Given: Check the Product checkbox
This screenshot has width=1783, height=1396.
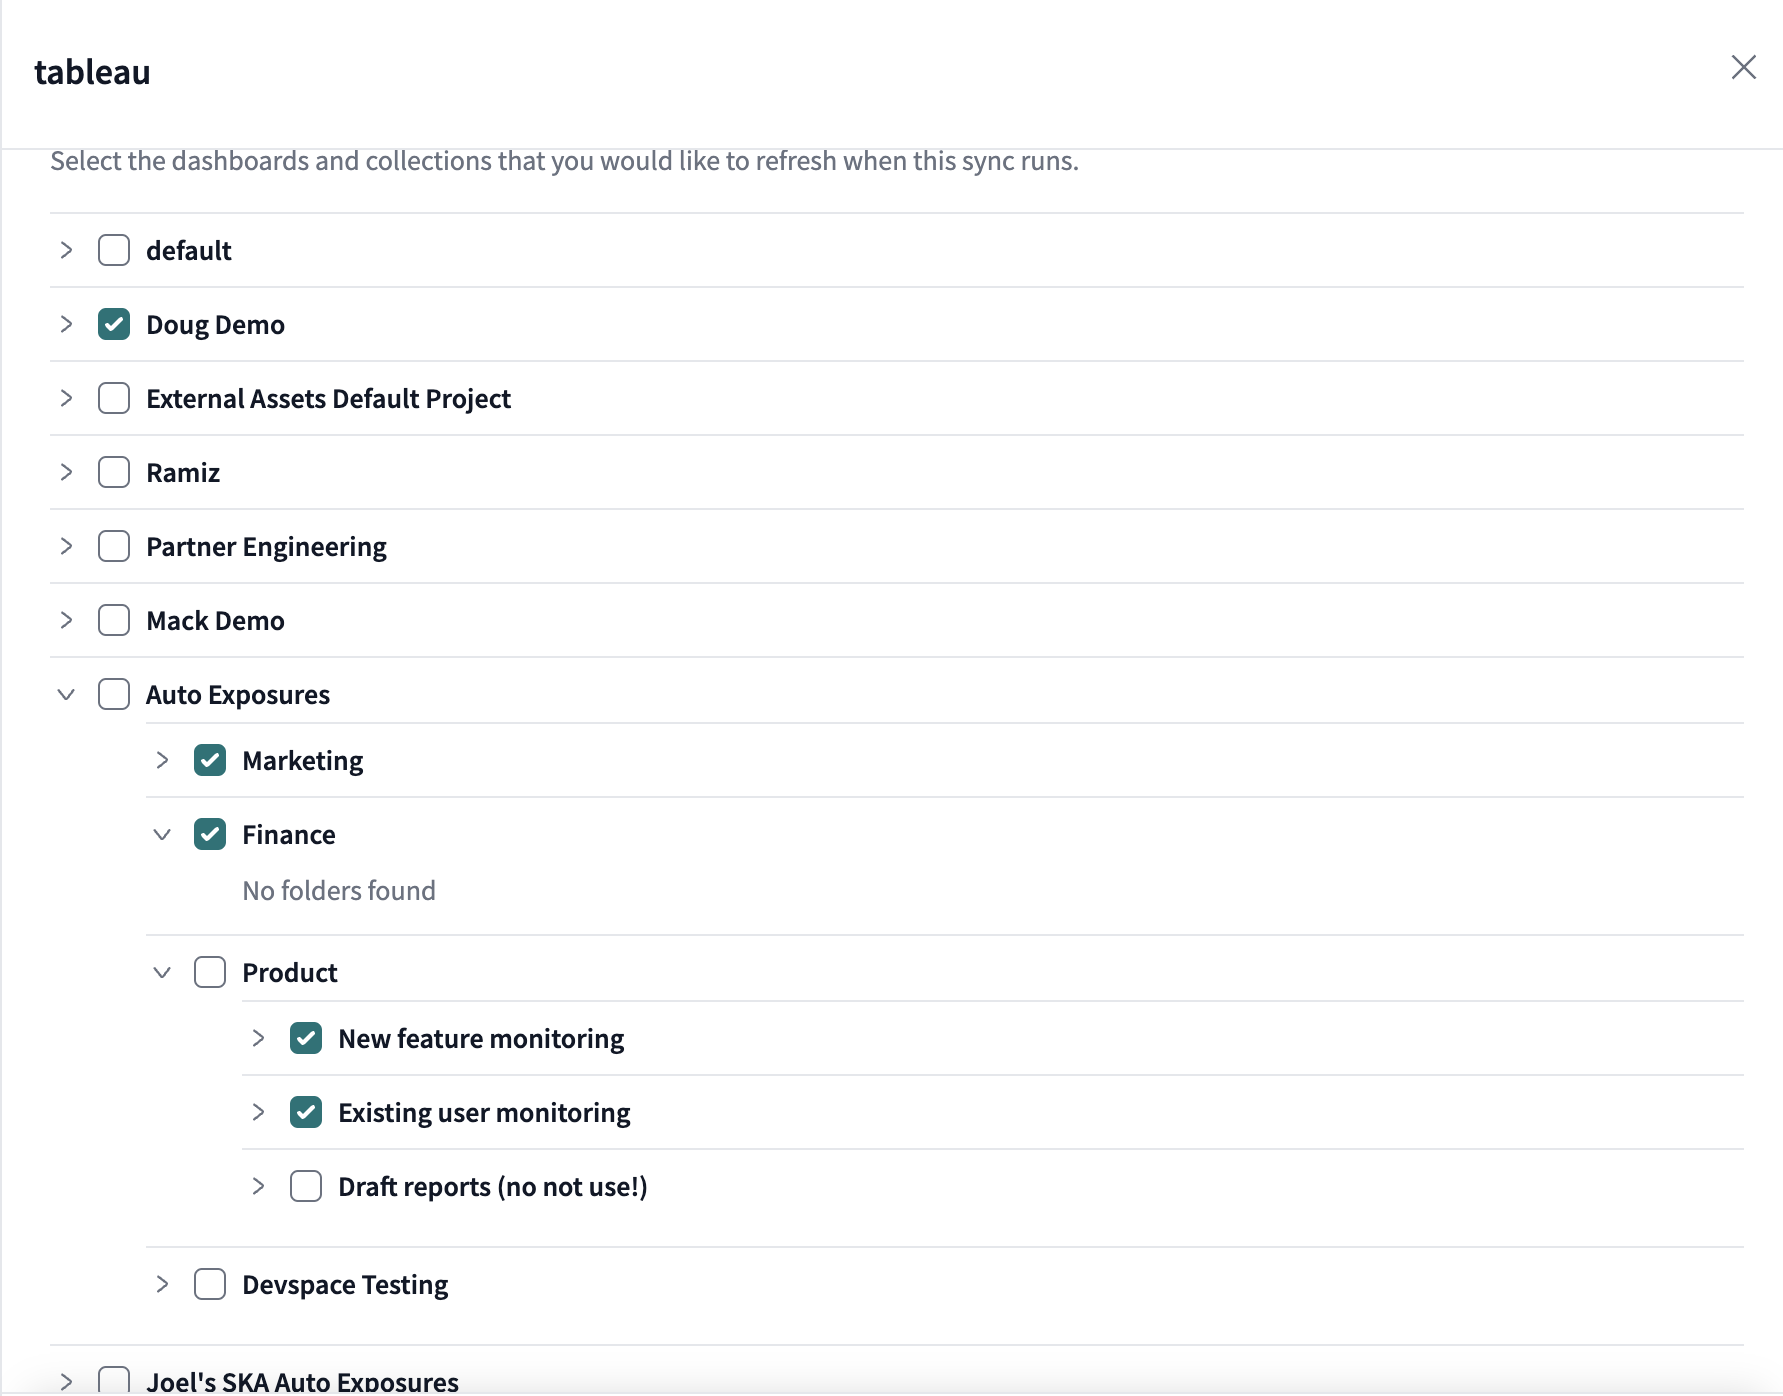Looking at the screenshot, I should (x=209, y=971).
